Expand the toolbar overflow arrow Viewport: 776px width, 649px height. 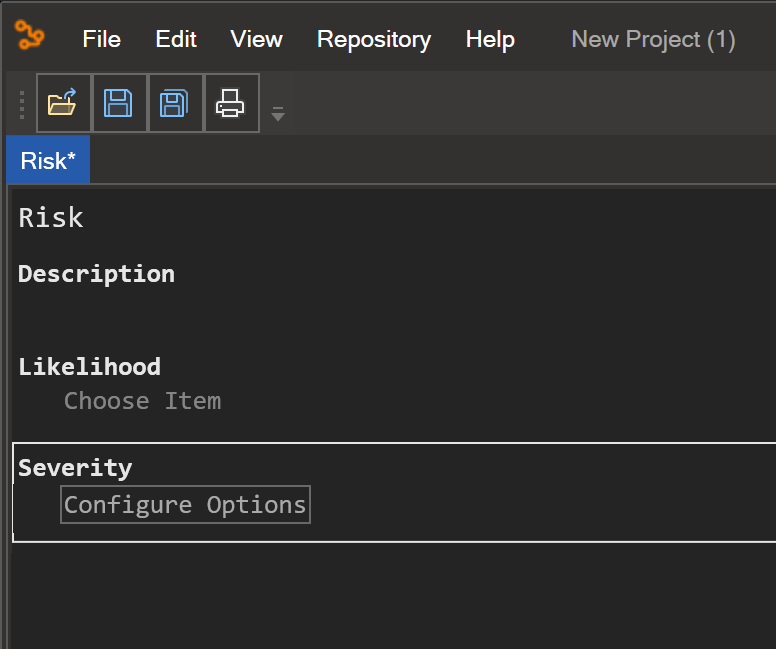(278, 114)
